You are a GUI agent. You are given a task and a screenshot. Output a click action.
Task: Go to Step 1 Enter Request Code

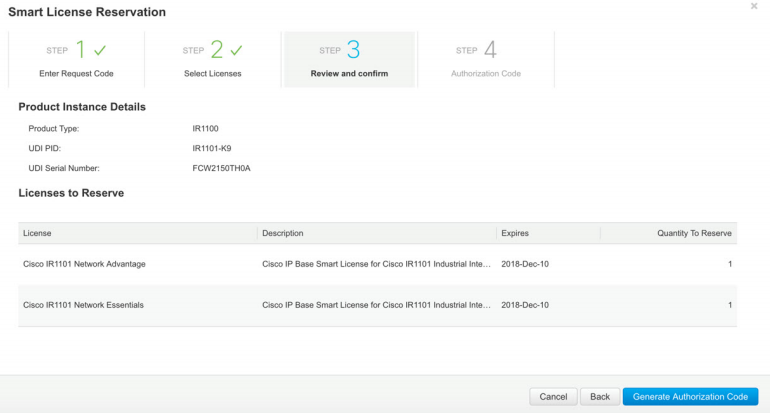tap(76, 59)
